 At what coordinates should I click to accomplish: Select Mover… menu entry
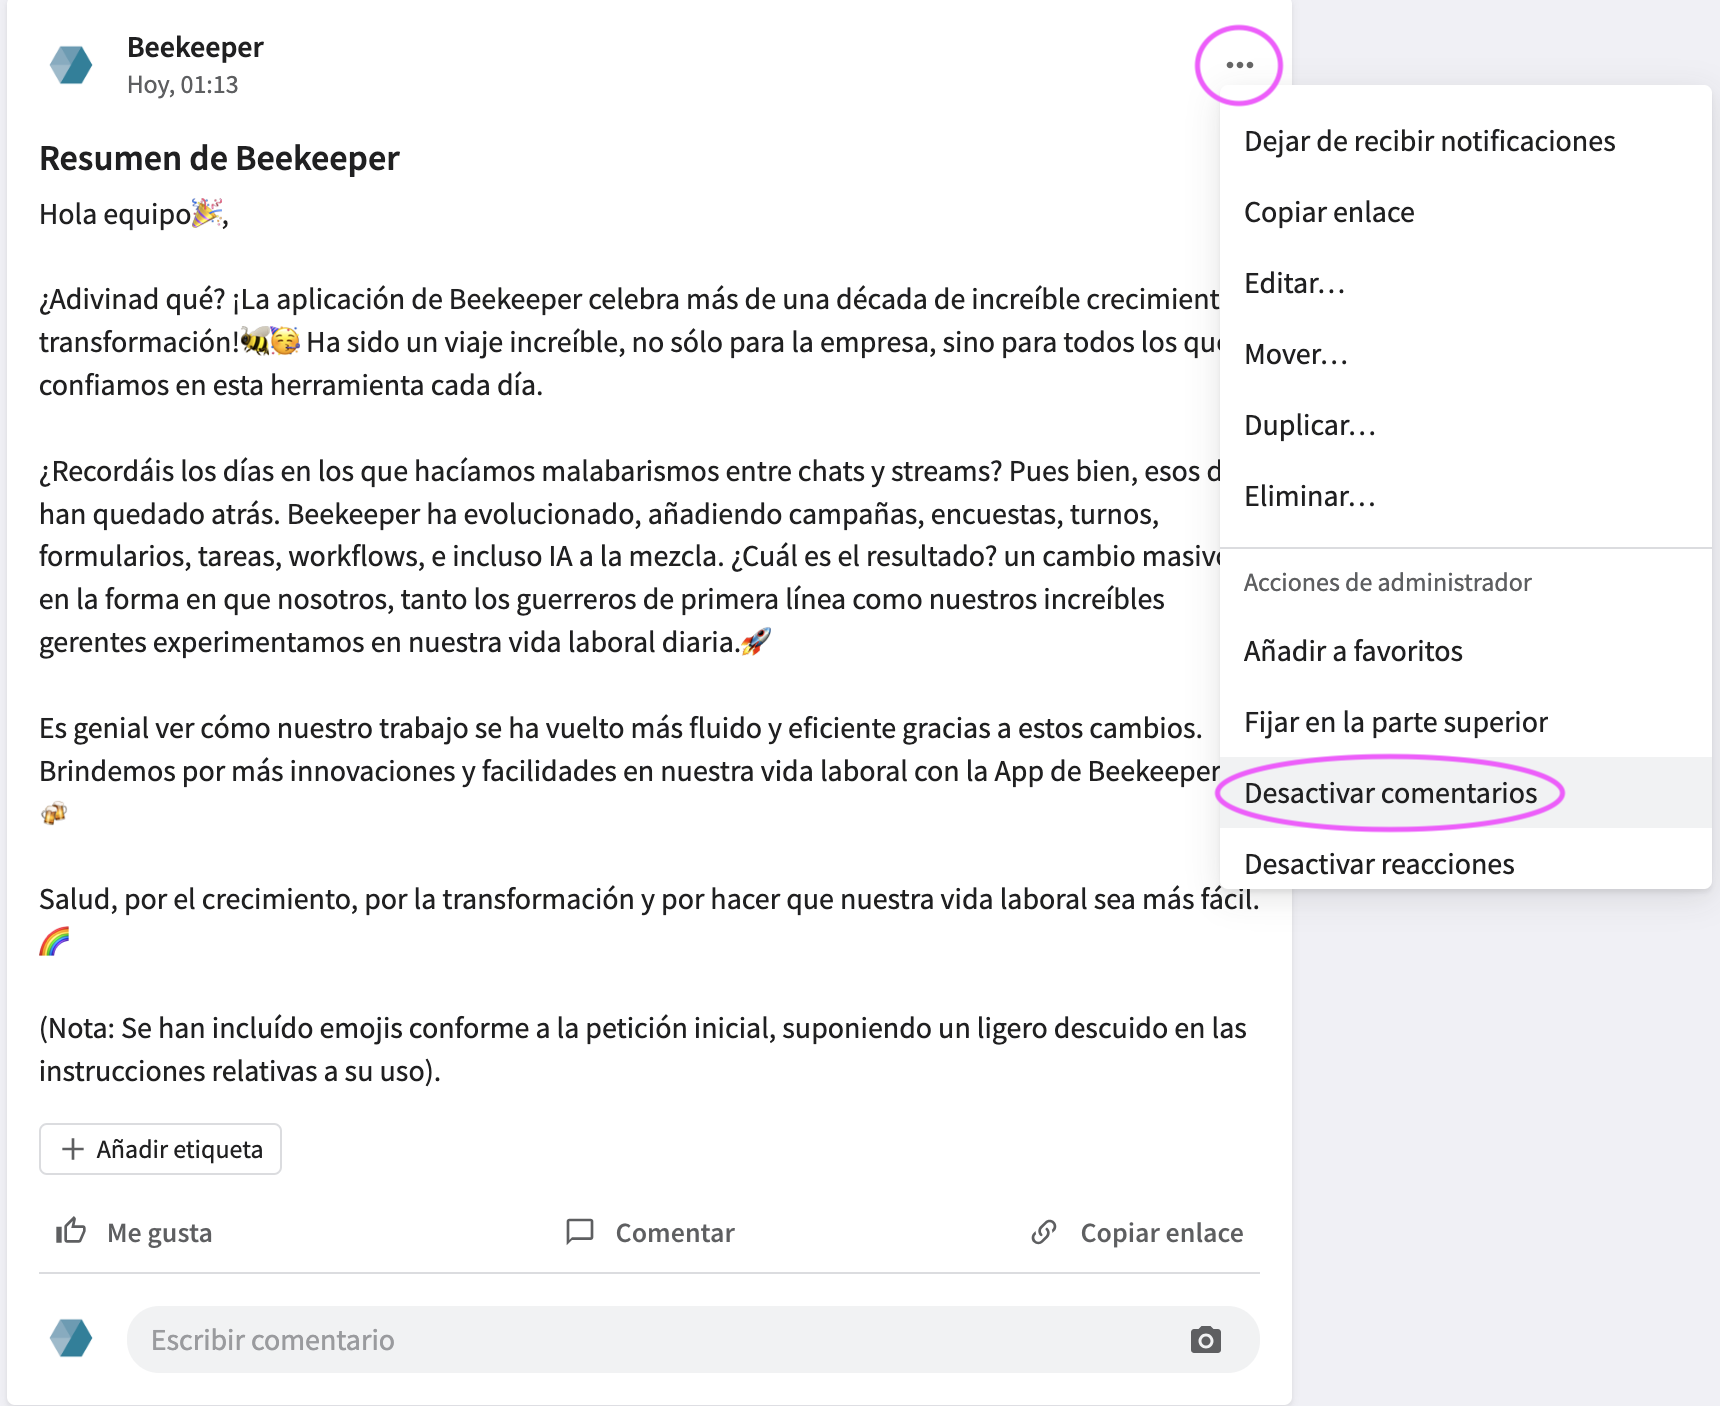coord(1466,354)
